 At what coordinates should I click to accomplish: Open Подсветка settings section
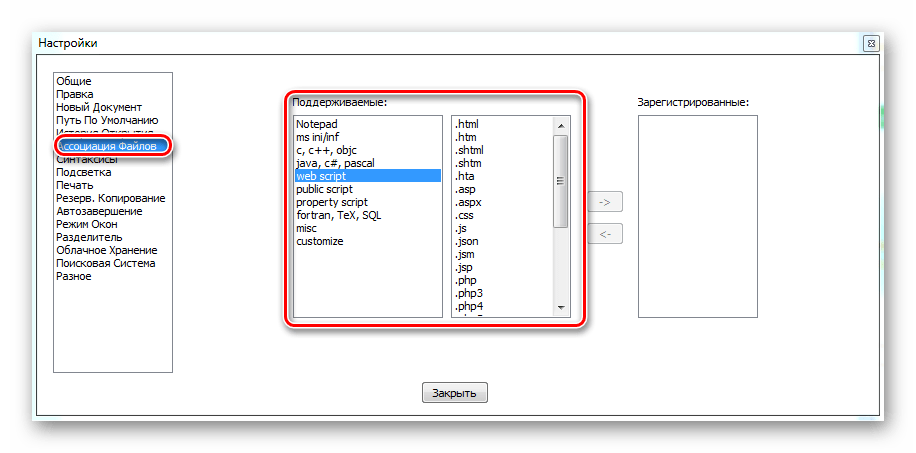click(x=83, y=172)
